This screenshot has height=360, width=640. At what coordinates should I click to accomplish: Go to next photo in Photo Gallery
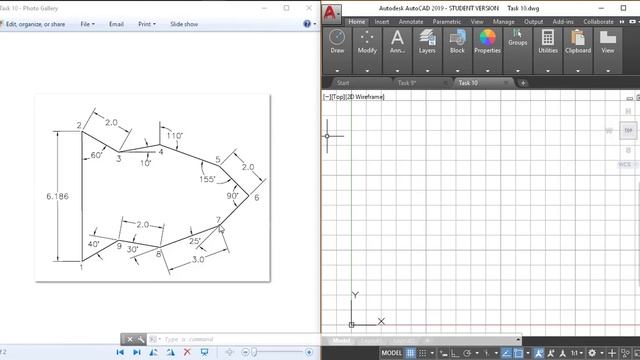point(137,352)
